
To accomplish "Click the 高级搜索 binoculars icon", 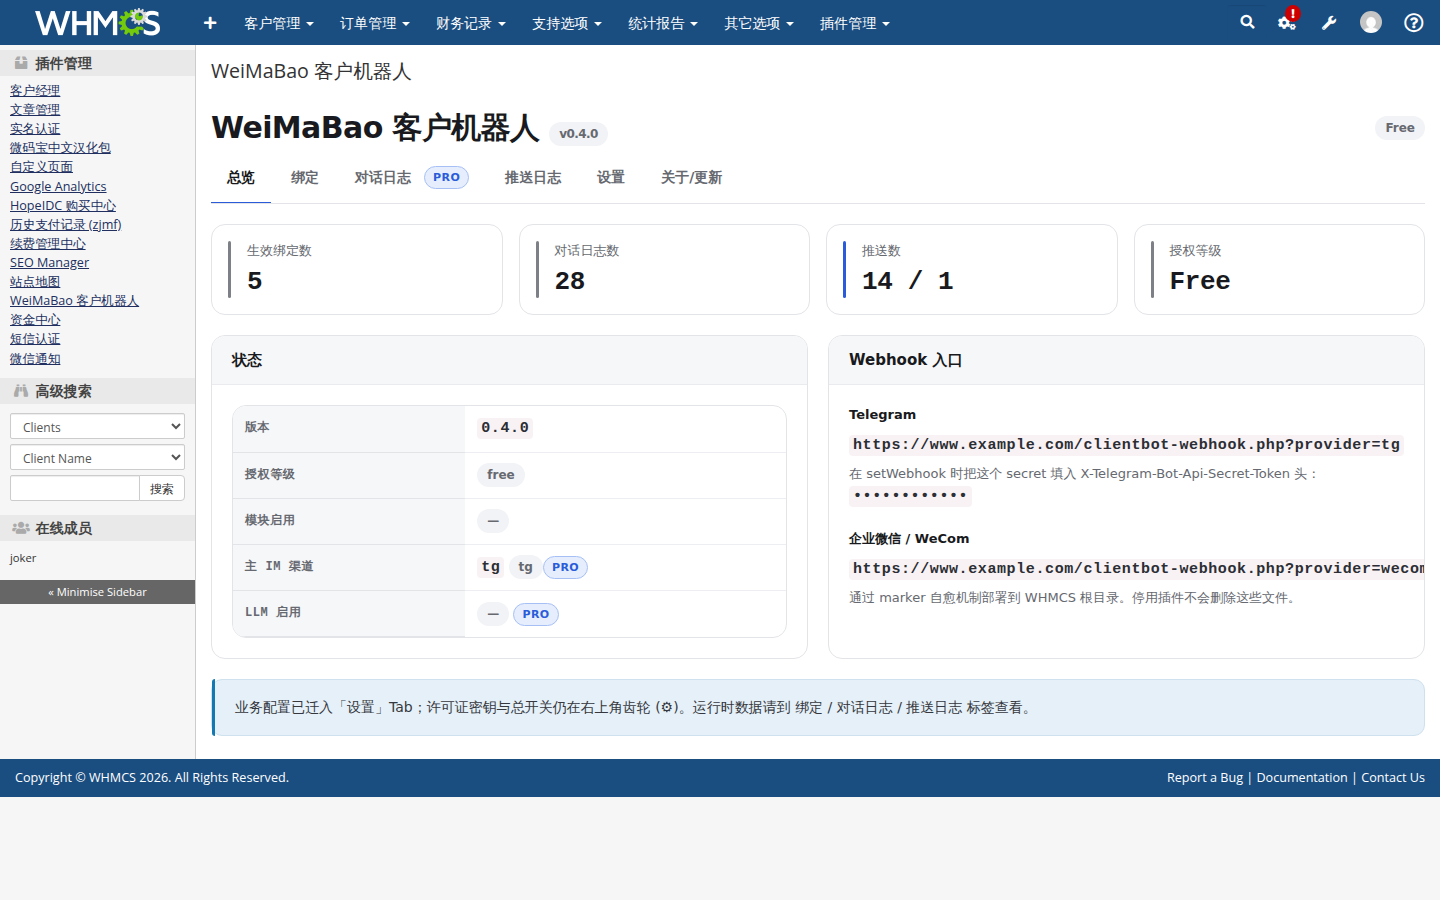I will tap(21, 391).
